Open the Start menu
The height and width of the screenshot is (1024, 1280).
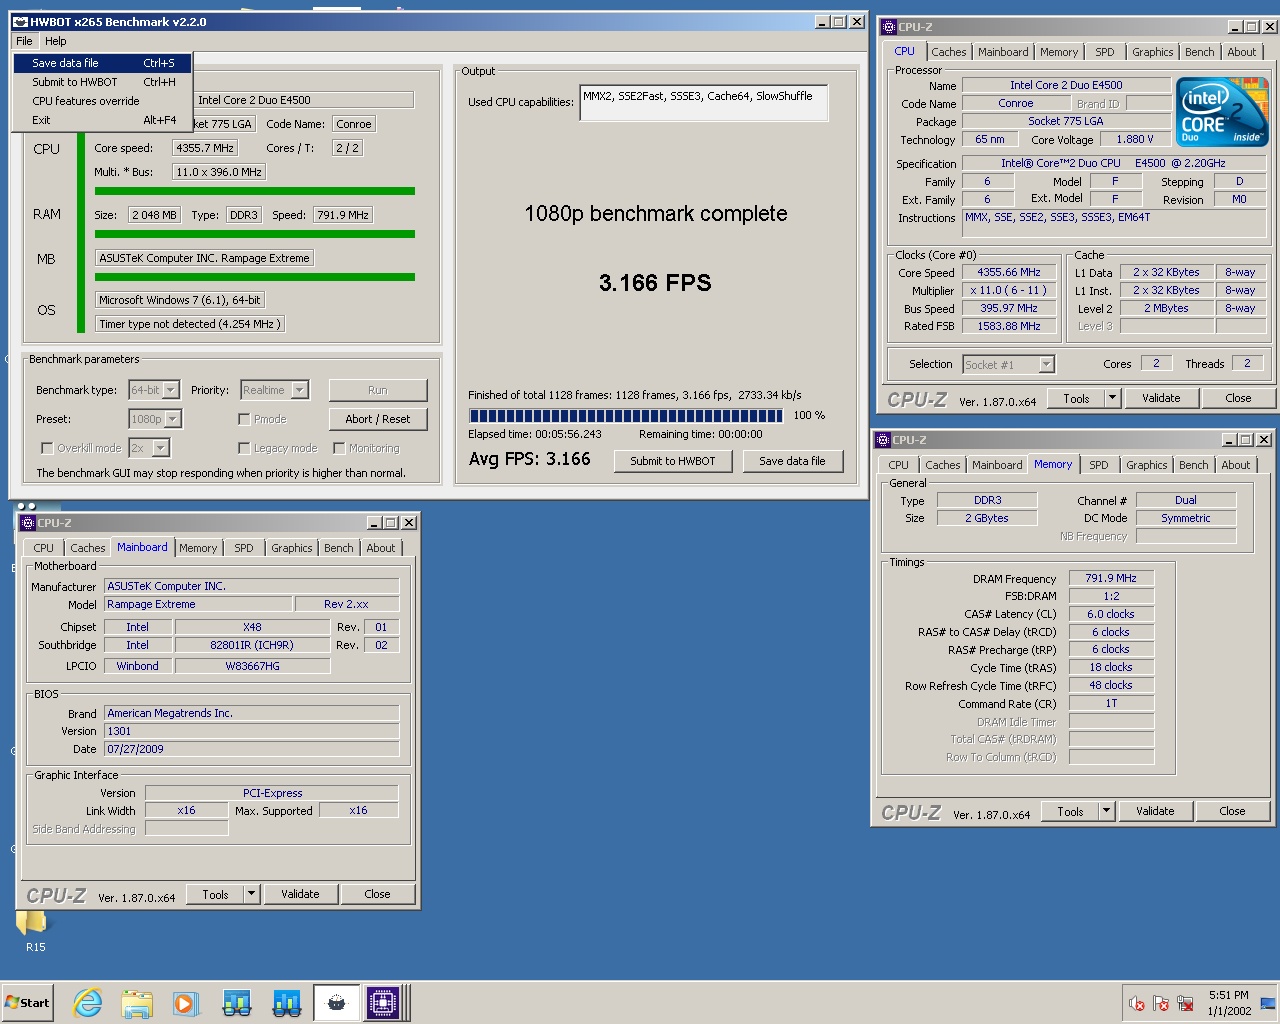click(27, 1002)
